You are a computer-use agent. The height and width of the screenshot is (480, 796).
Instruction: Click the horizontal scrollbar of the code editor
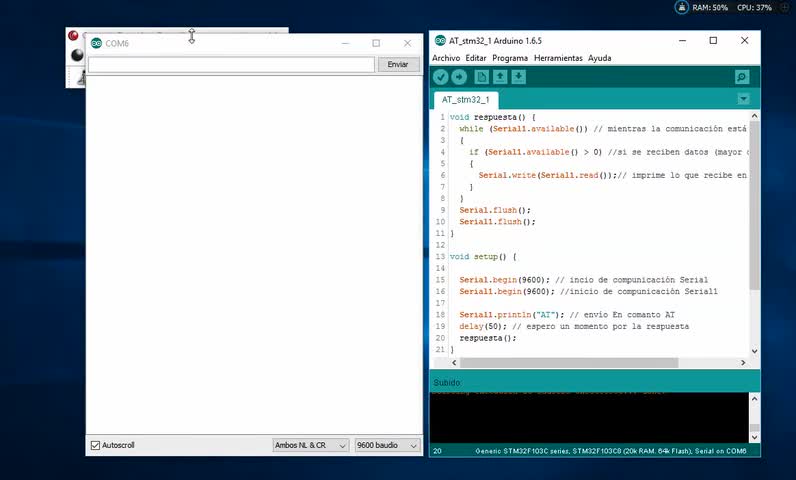(569, 363)
